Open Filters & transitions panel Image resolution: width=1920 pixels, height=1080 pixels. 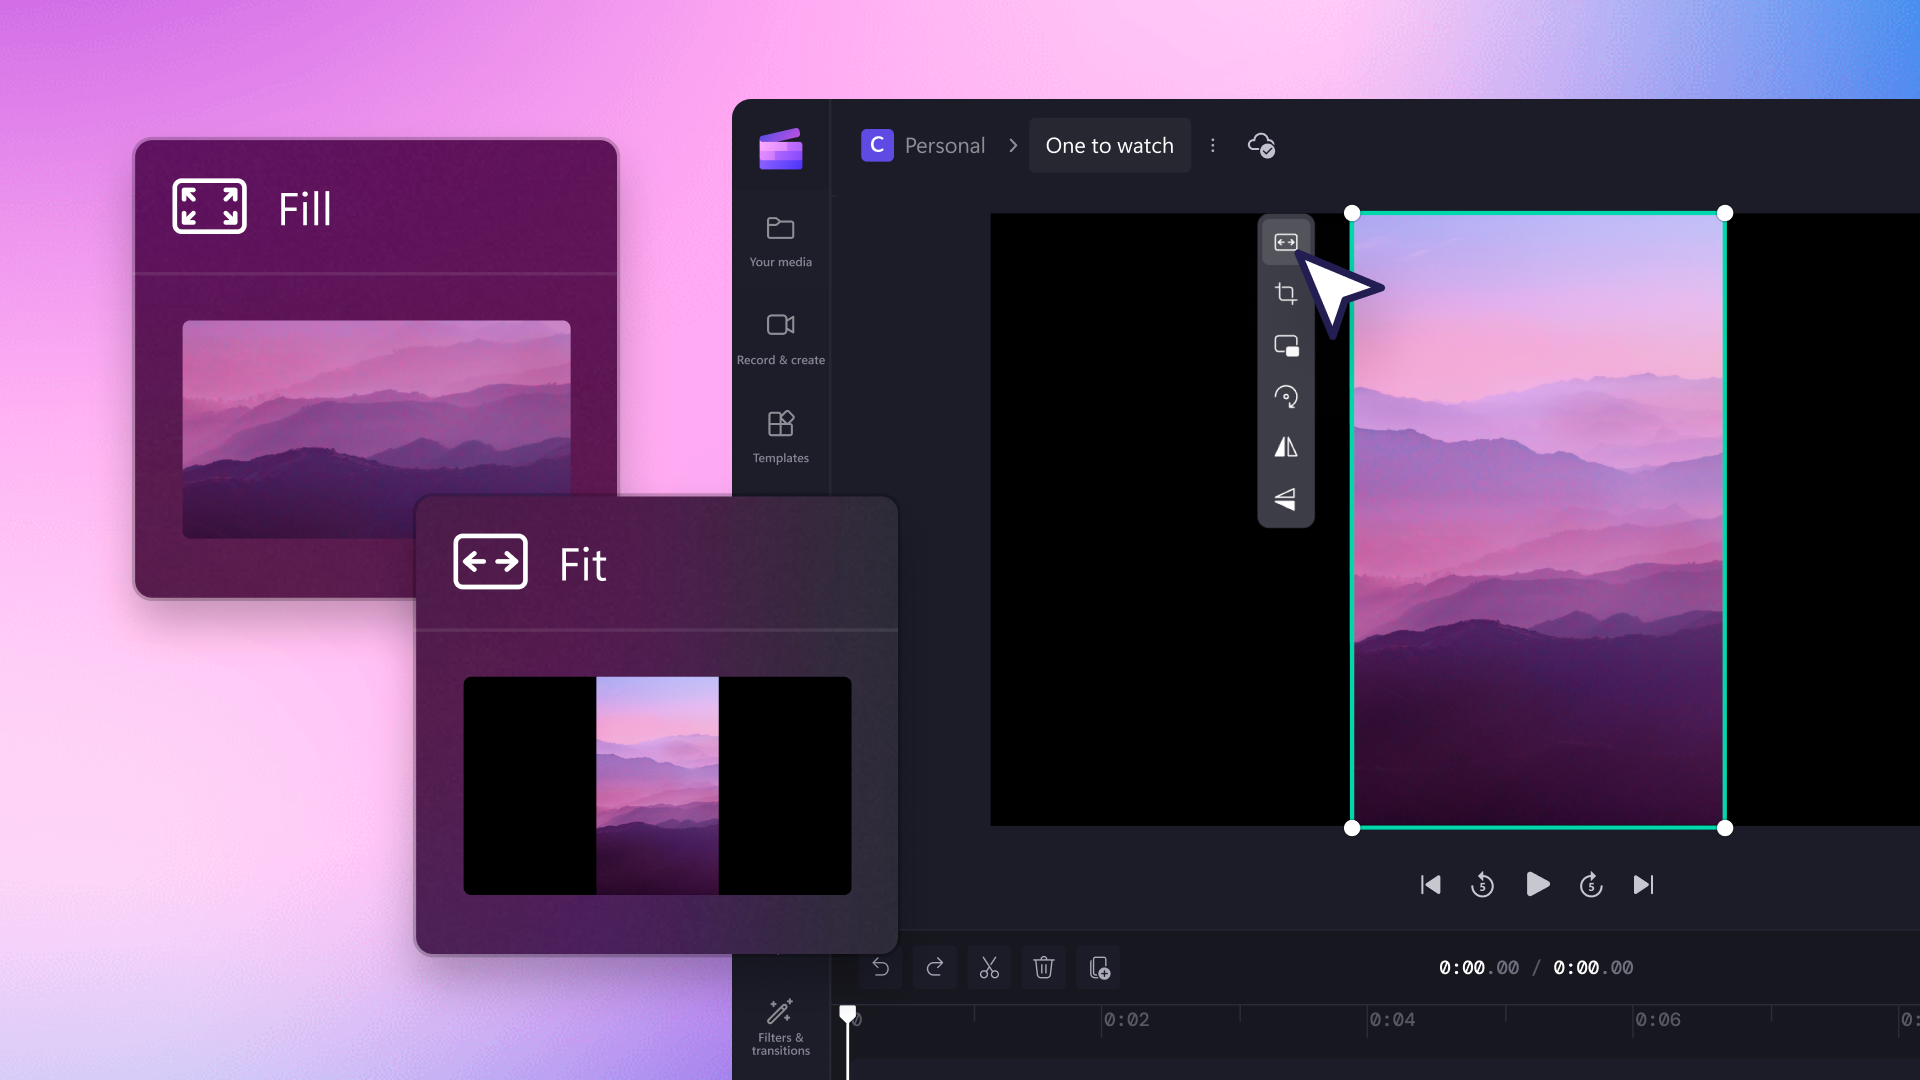[x=778, y=1026]
